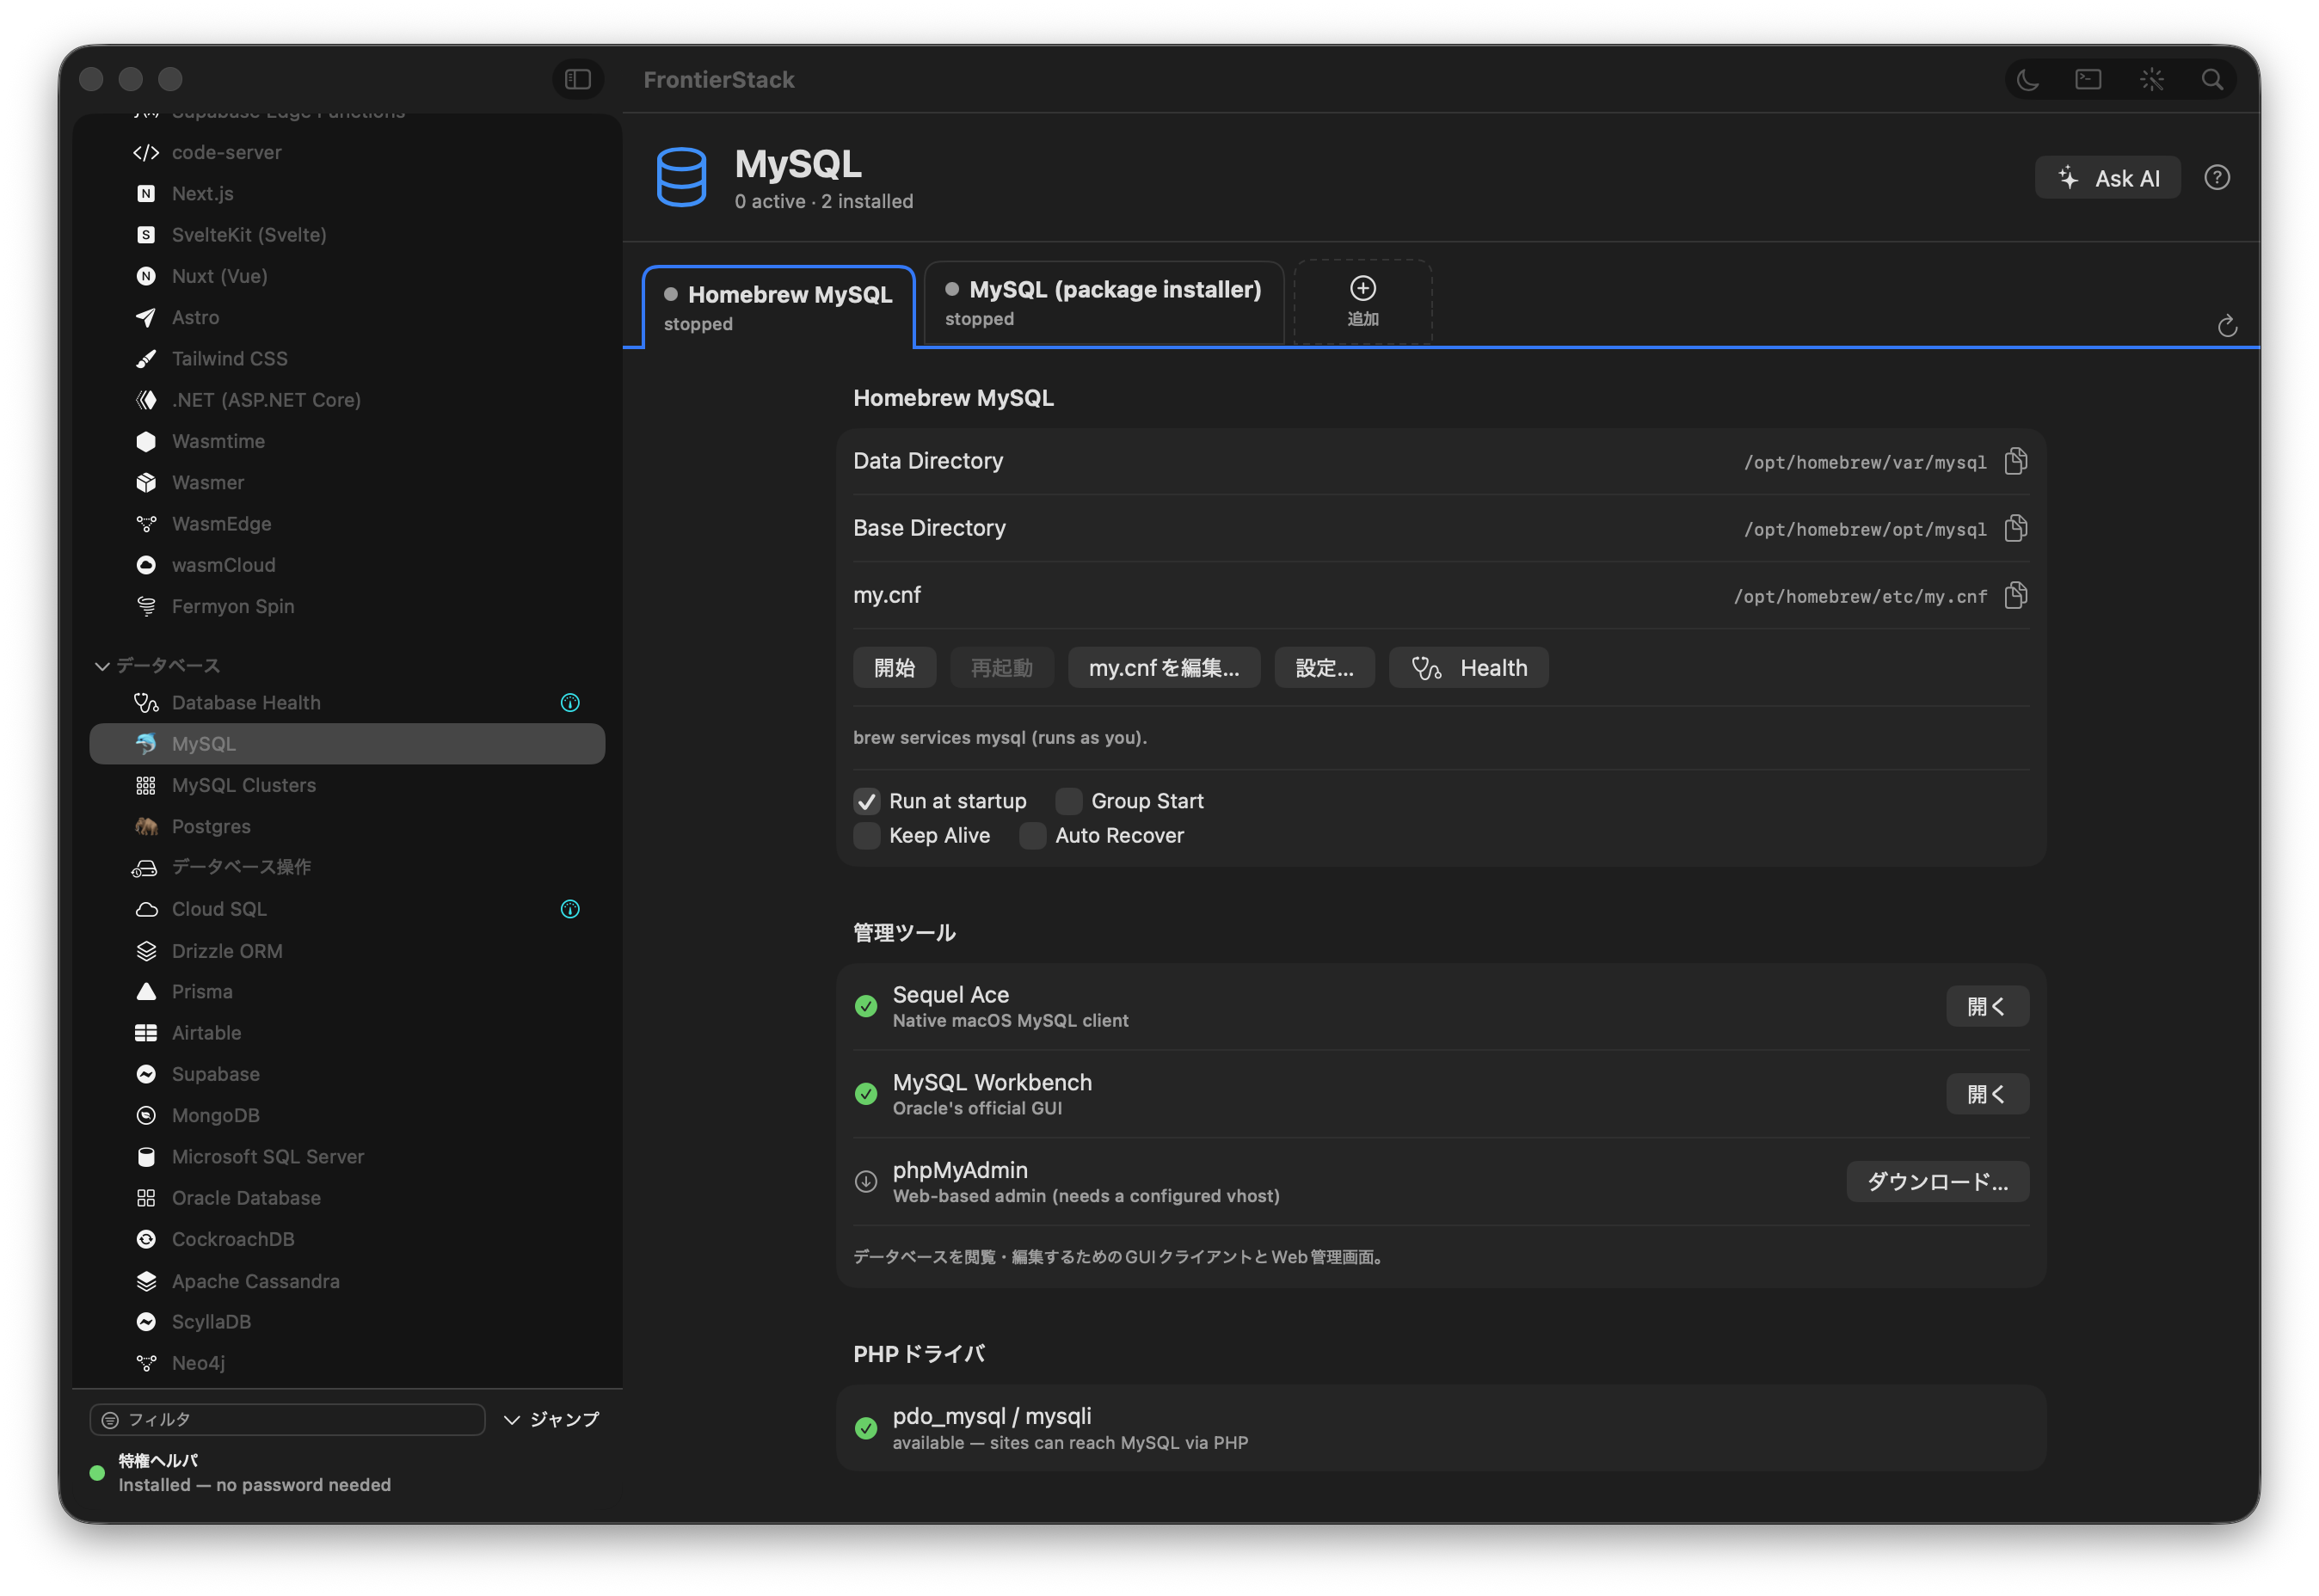Open CockroachDB in sidebar
The height and width of the screenshot is (1596, 2319).
click(x=347, y=1239)
